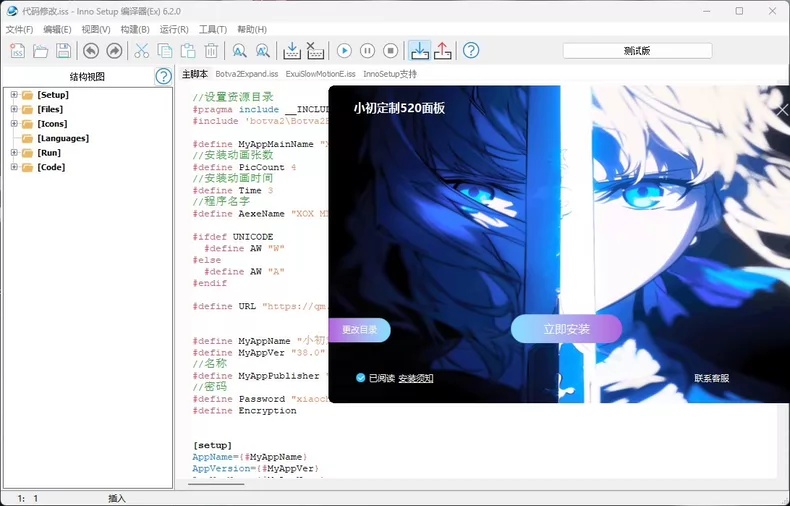The width and height of the screenshot is (790, 506).
Task: Create a new ISS script file
Action: [x=17, y=50]
